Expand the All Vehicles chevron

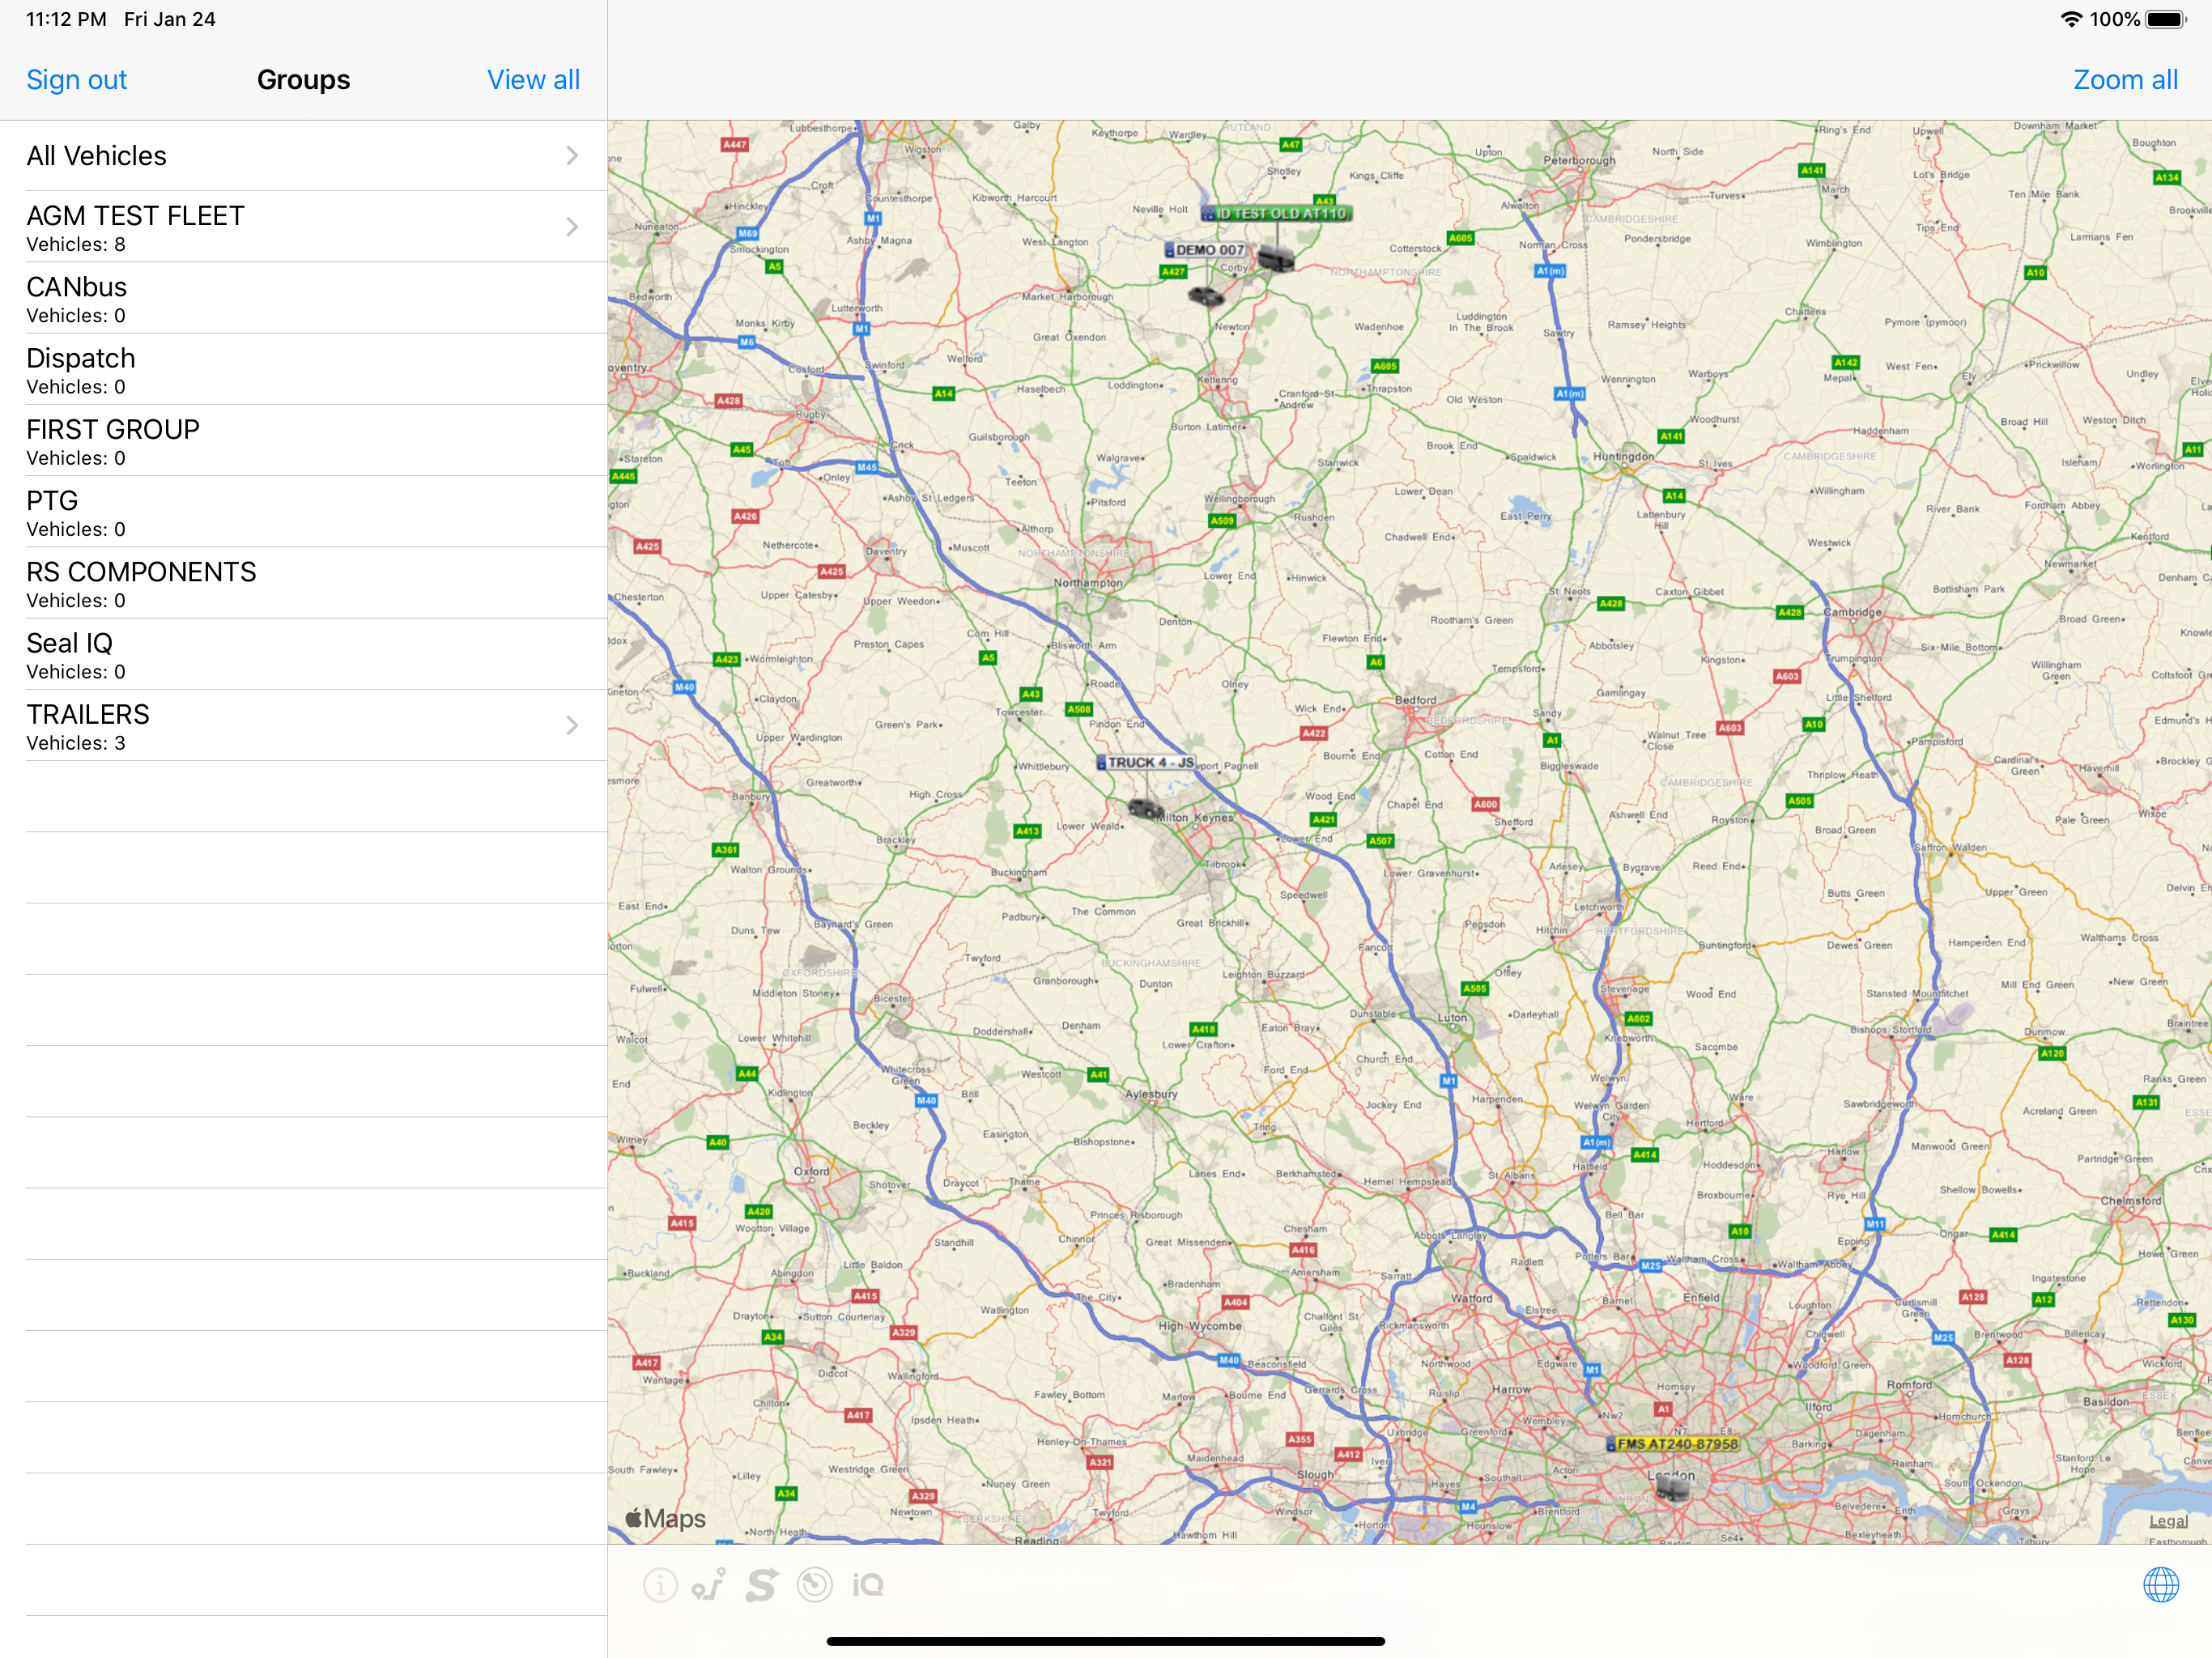572,155
